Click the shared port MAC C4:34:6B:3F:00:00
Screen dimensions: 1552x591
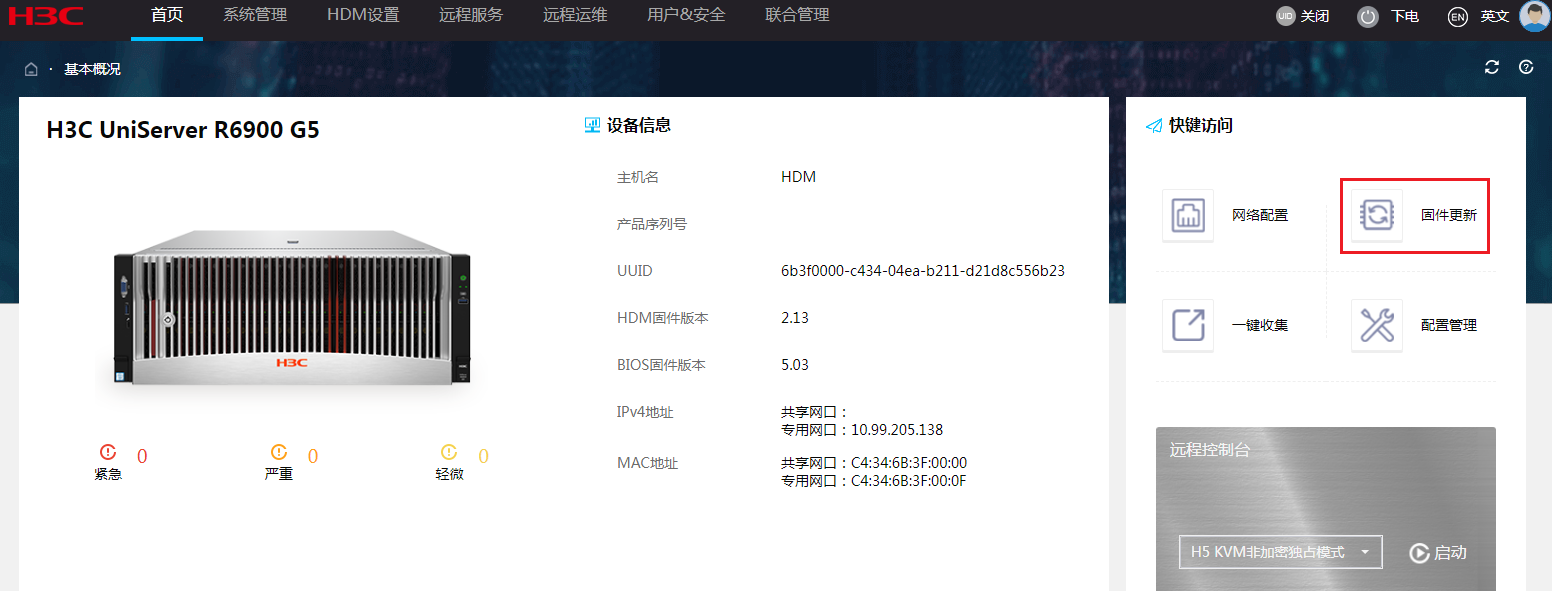(909, 463)
